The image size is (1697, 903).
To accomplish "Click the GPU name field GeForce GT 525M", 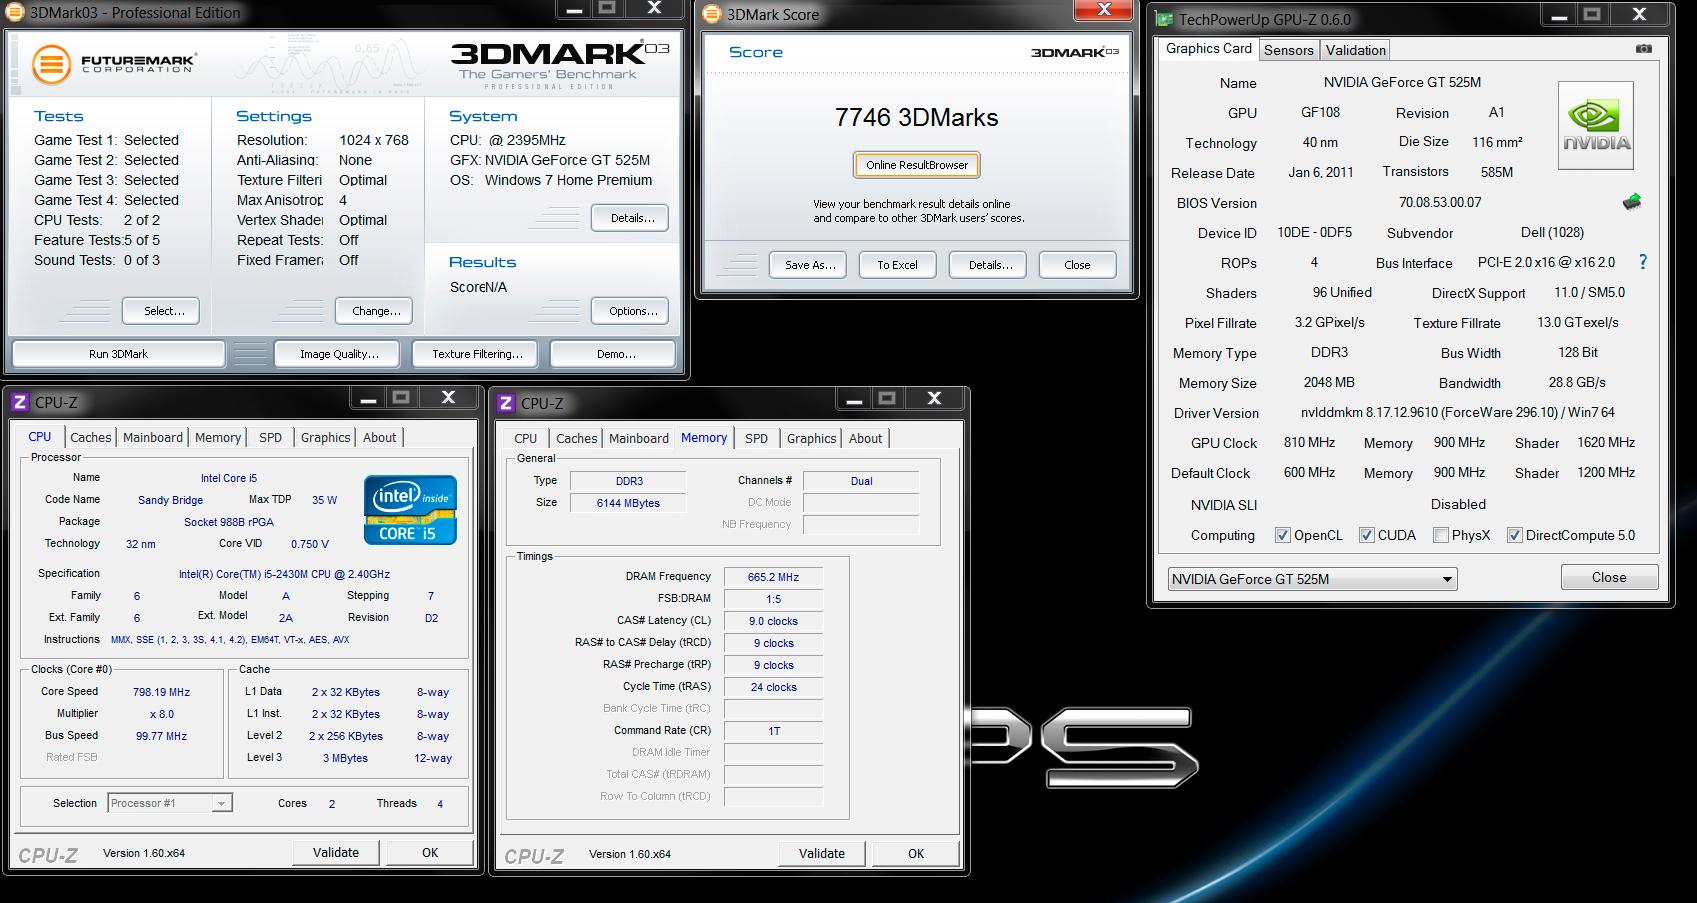I will click(1402, 82).
